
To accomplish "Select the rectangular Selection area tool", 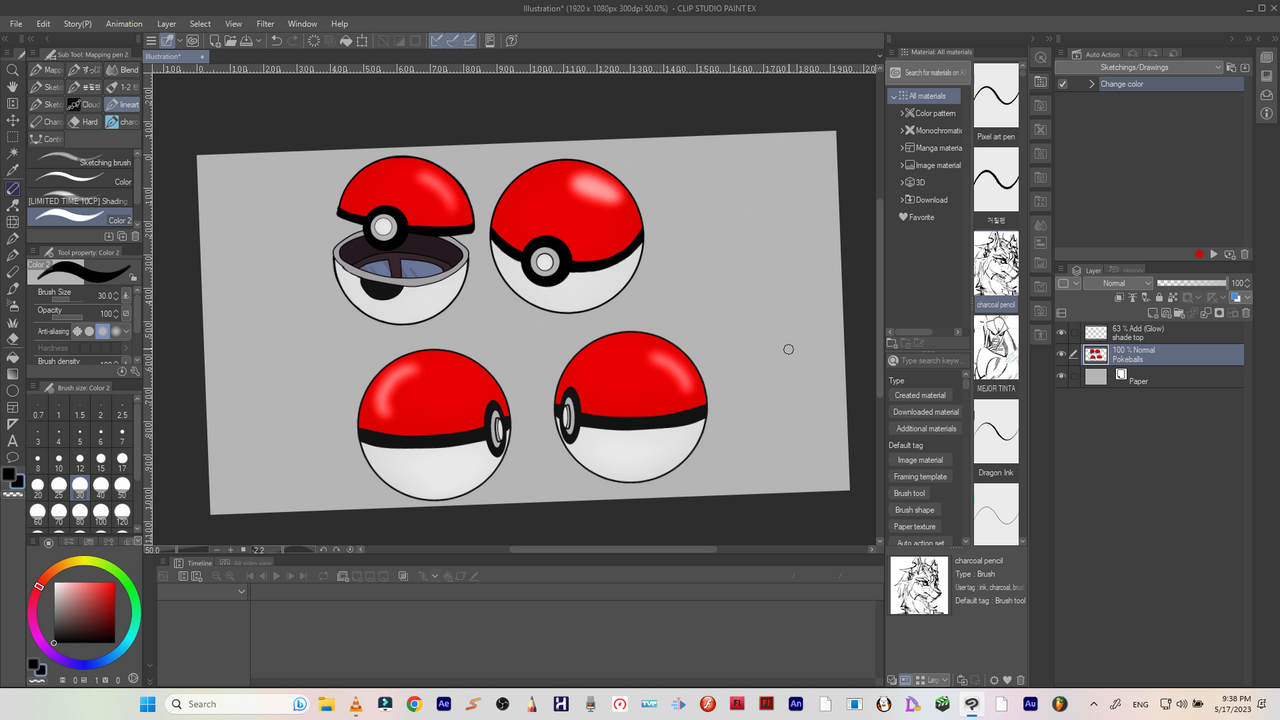I will point(13,138).
